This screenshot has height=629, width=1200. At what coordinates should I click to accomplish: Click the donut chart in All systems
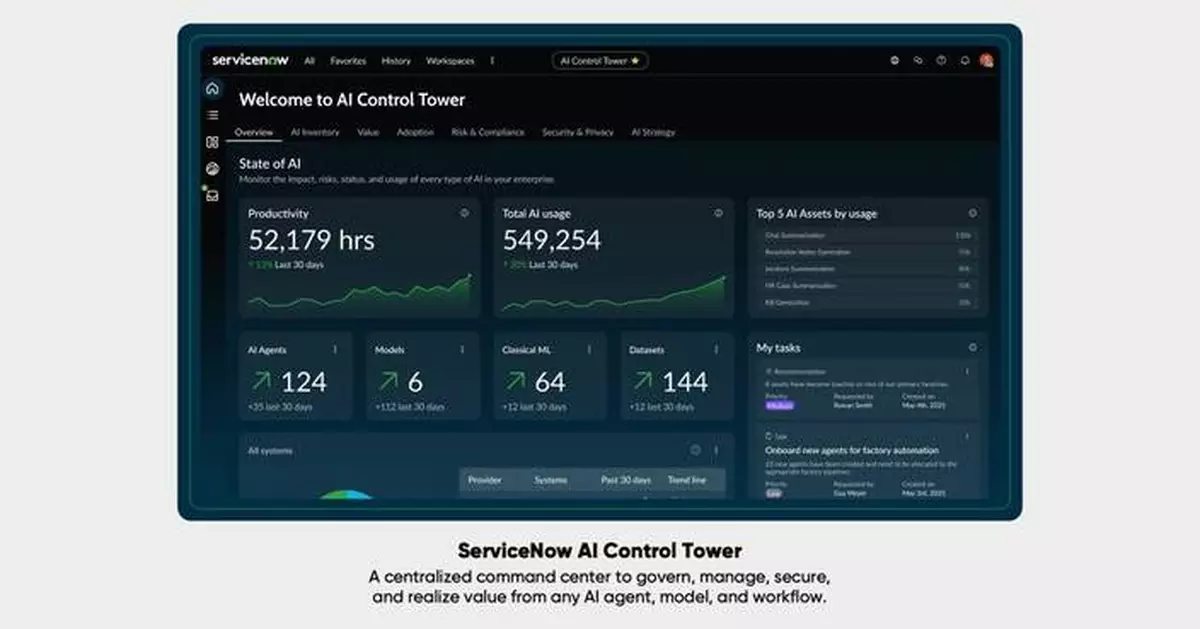[x=345, y=495]
